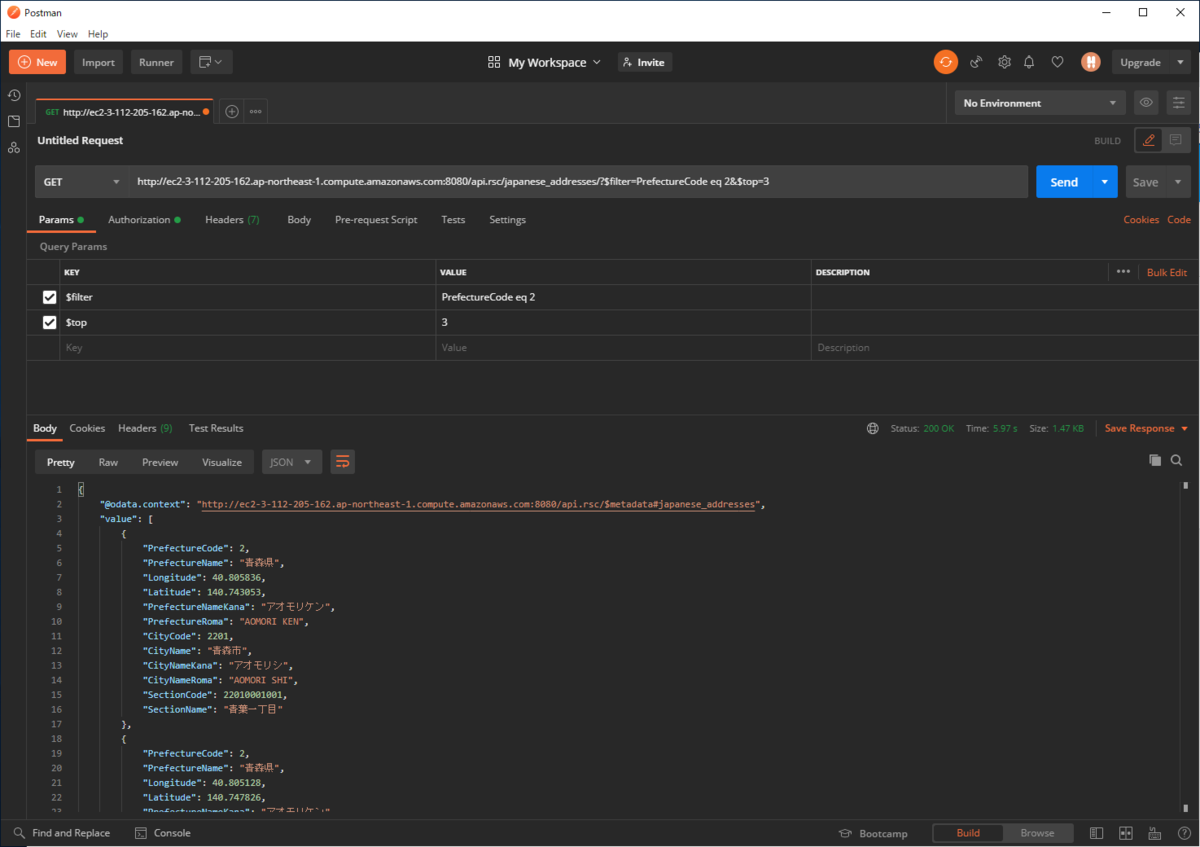This screenshot has height=847, width=1200.
Task: Open the help question mark icon
Action: [x=1184, y=833]
